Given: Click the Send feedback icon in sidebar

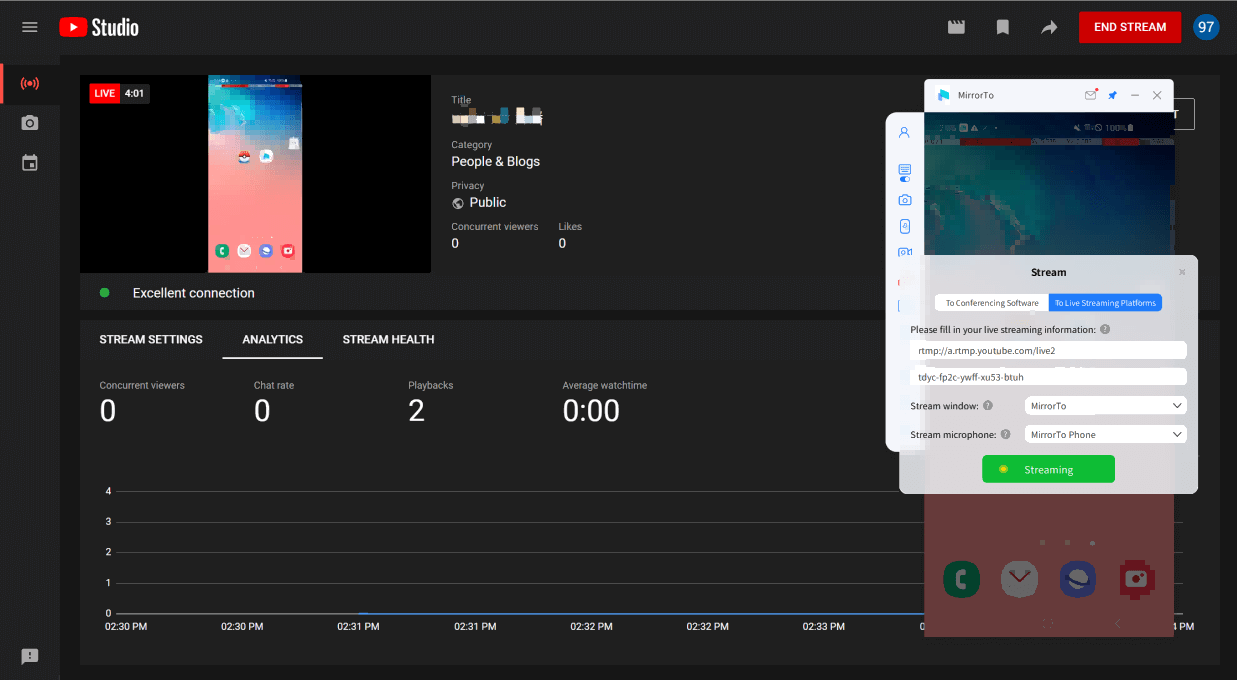Looking at the screenshot, I should click(x=30, y=657).
